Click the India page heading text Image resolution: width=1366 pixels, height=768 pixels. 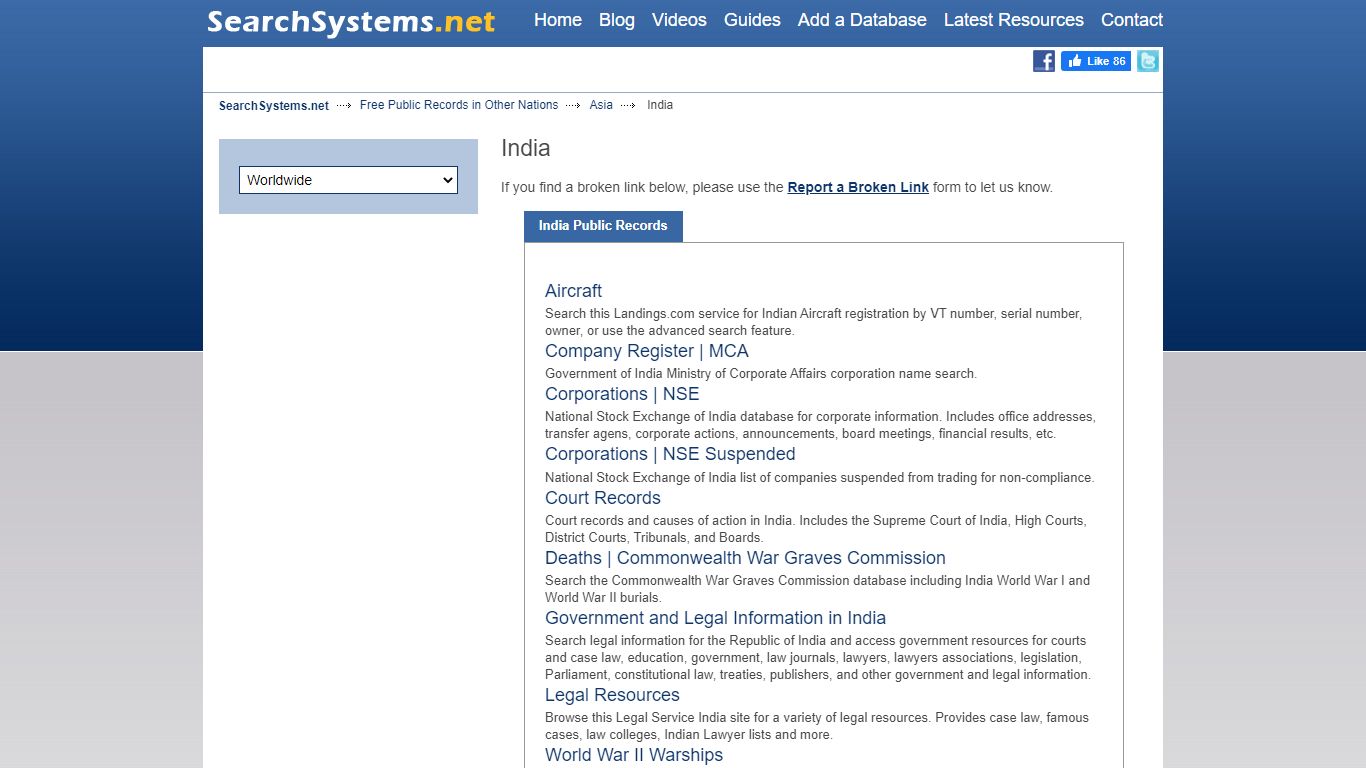tap(526, 148)
